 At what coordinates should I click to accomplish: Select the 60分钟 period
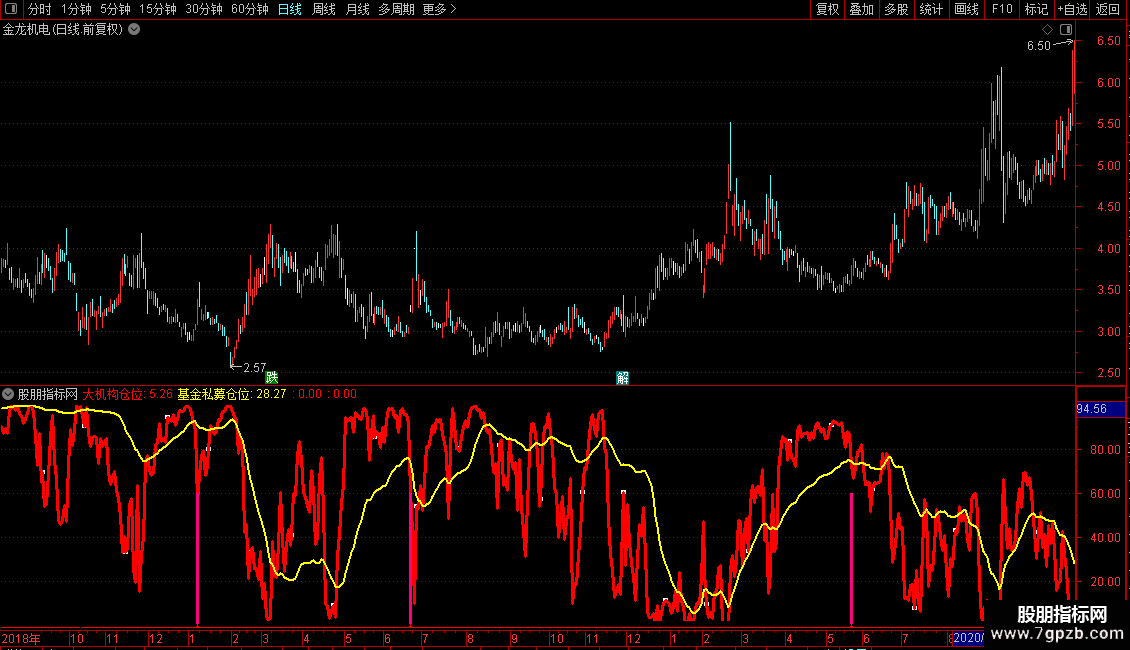pos(250,9)
